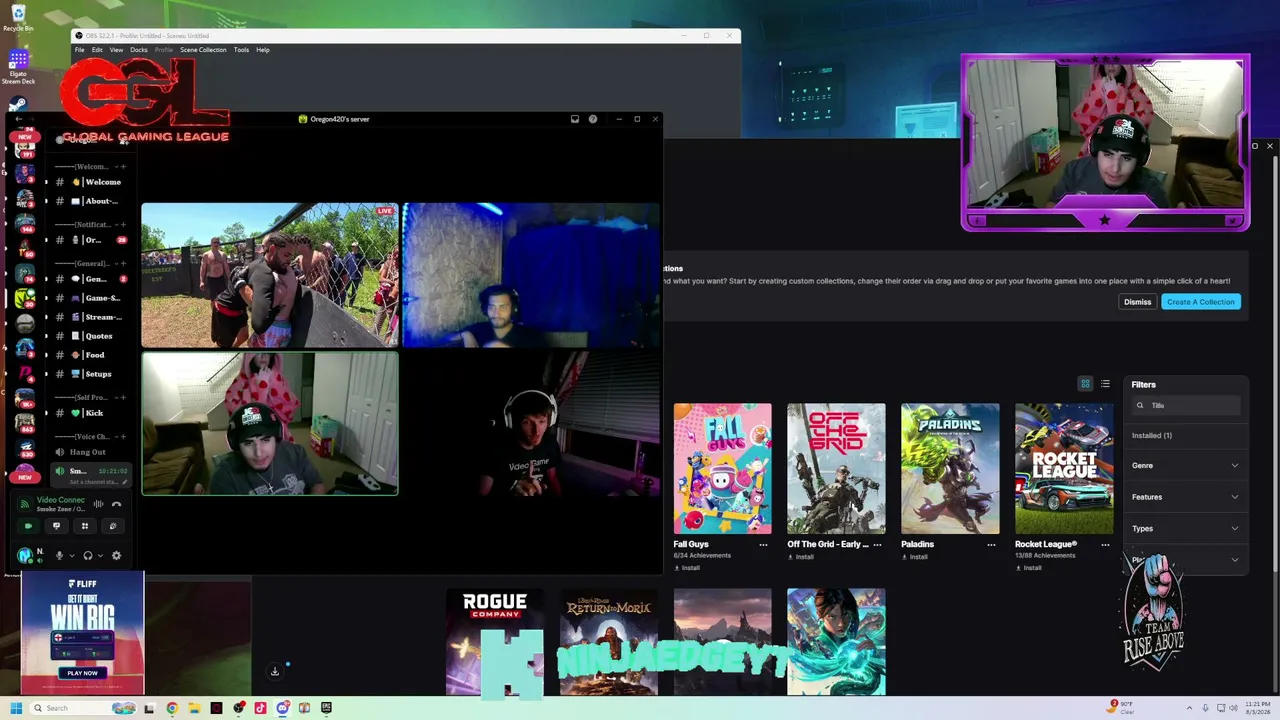Open the Edit menu in OBS
Viewport: 1280px width, 720px height.
pyautogui.click(x=97, y=50)
